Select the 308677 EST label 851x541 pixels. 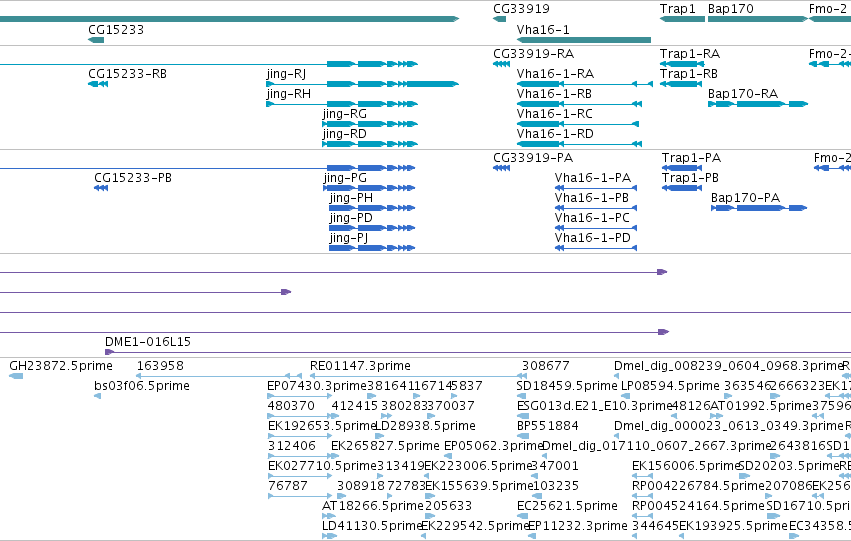pos(545,366)
